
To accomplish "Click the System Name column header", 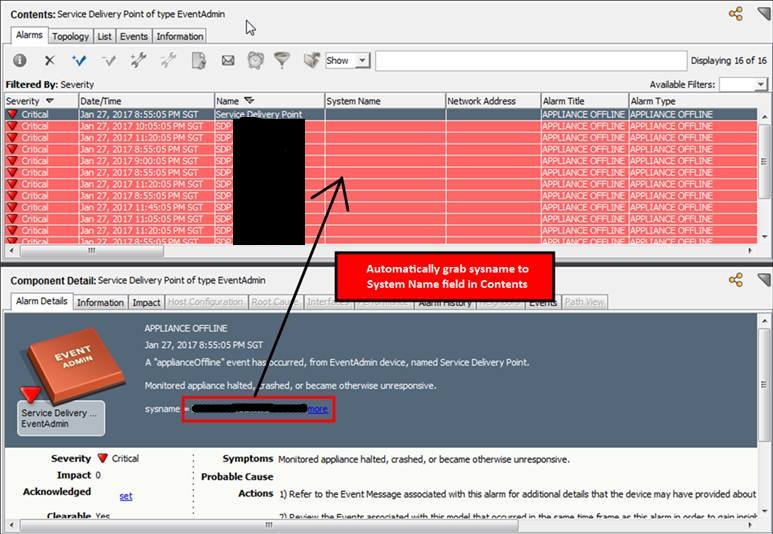I will pyautogui.click(x=385, y=101).
